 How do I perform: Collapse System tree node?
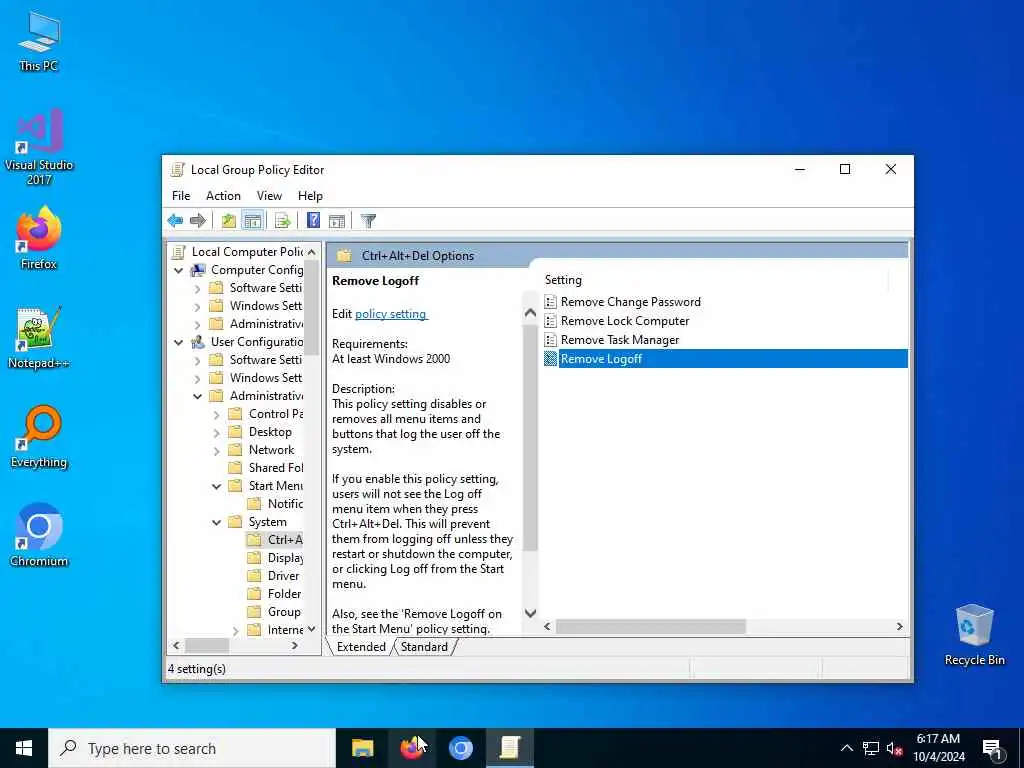[216, 522]
